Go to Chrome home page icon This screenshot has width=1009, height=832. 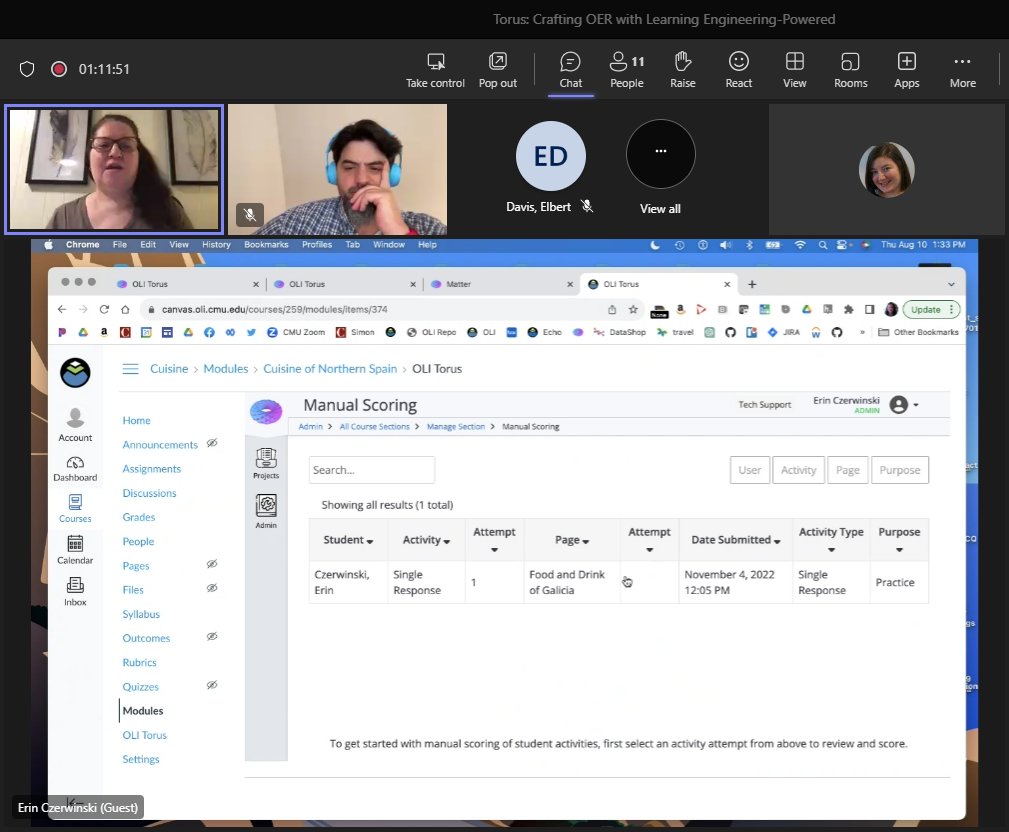(125, 310)
